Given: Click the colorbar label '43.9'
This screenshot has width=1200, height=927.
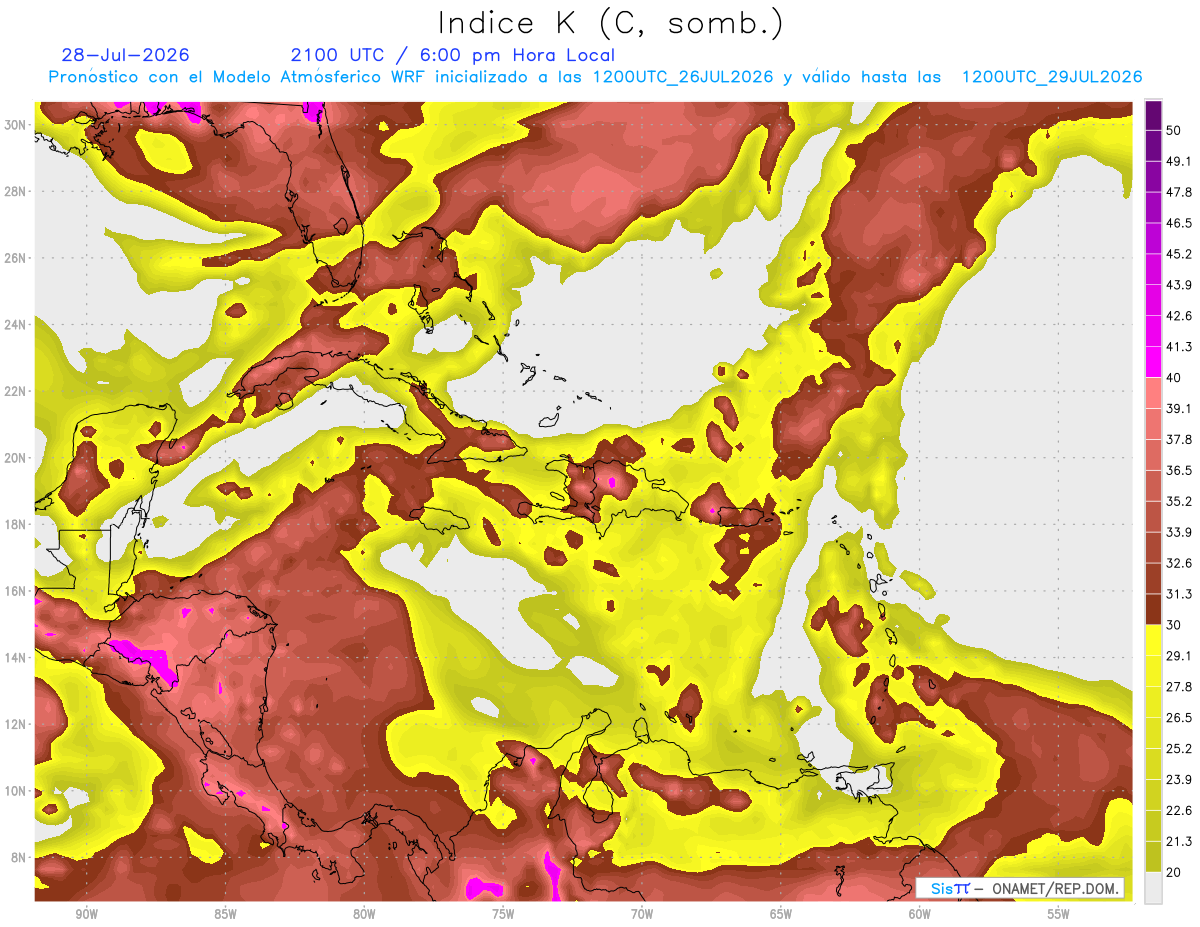Looking at the screenshot, I should (x=1179, y=285).
